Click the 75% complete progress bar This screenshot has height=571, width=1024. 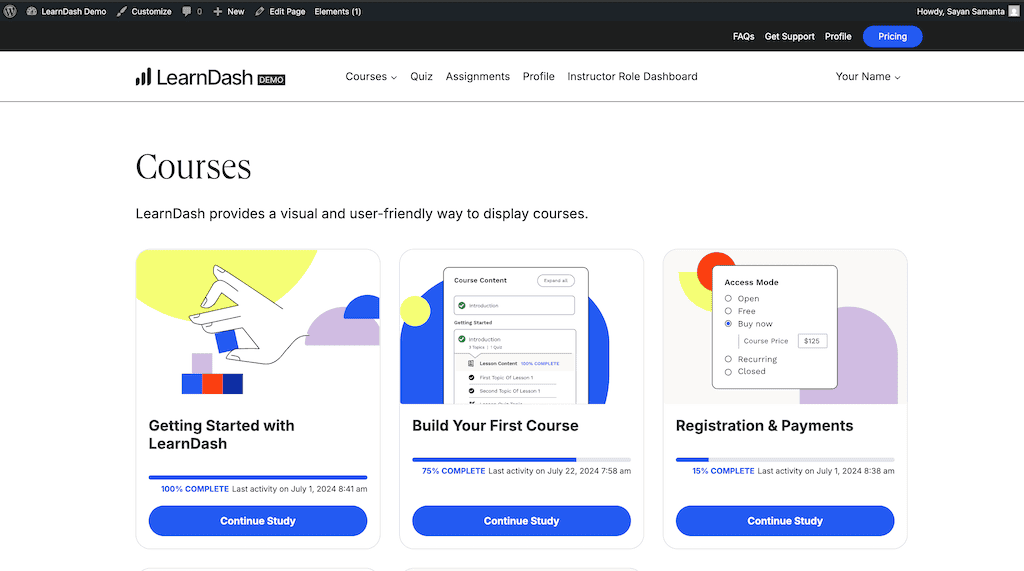coord(521,460)
